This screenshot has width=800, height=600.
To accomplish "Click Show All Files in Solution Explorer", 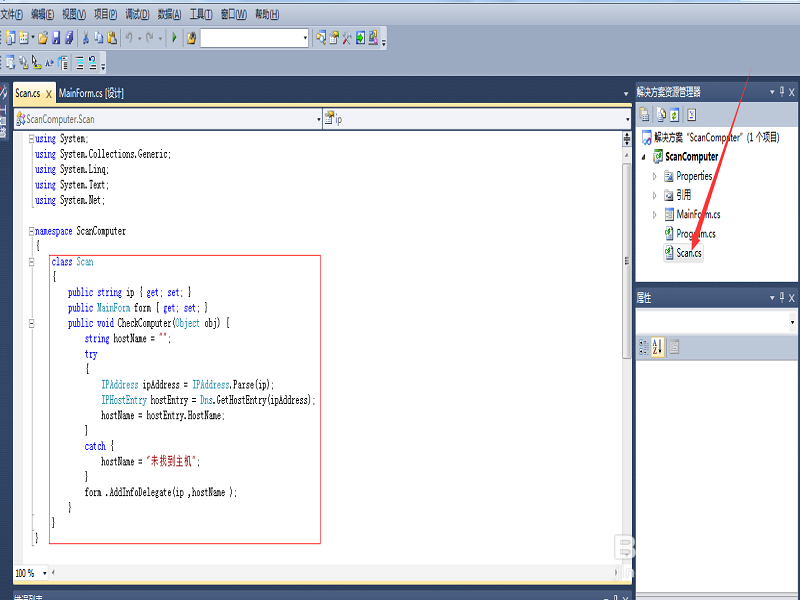I will [661, 115].
